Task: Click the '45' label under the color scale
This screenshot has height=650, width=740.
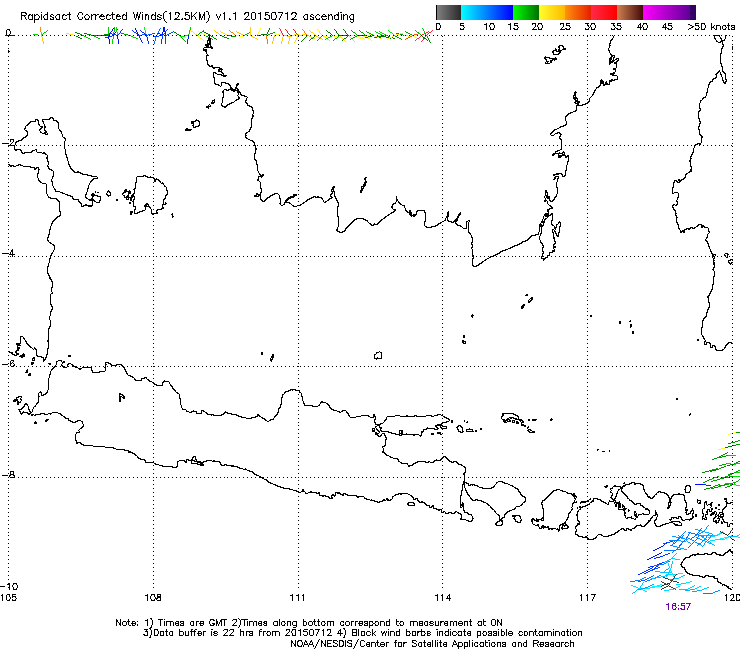Action: coord(667,27)
